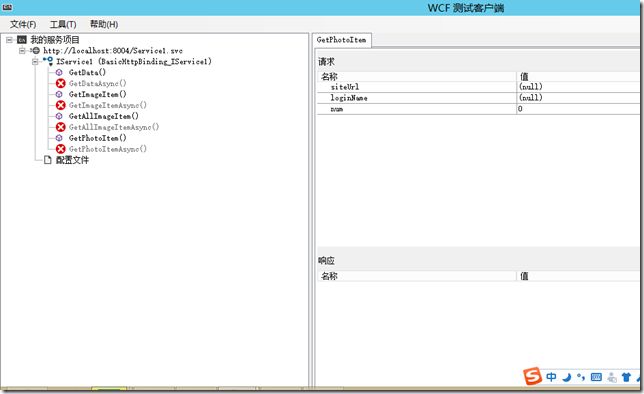Open the 工具(T) menu

pos(63,24)
